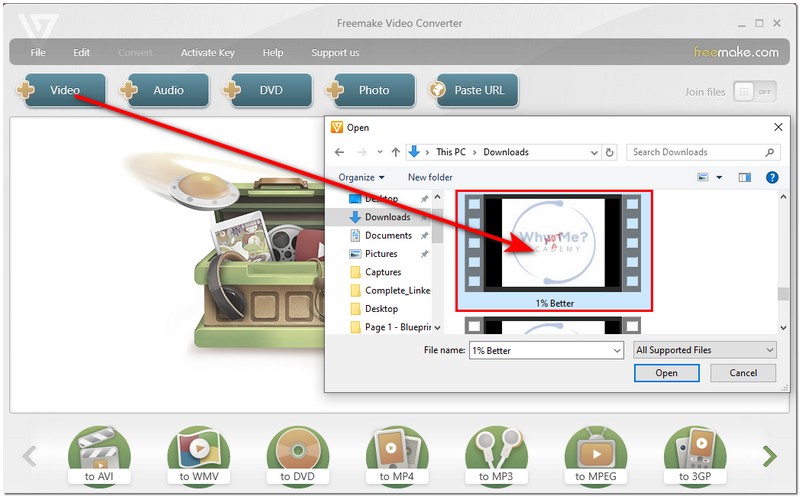Select the to MP3 output icon
Screen dimensions: 800x497
497,454
